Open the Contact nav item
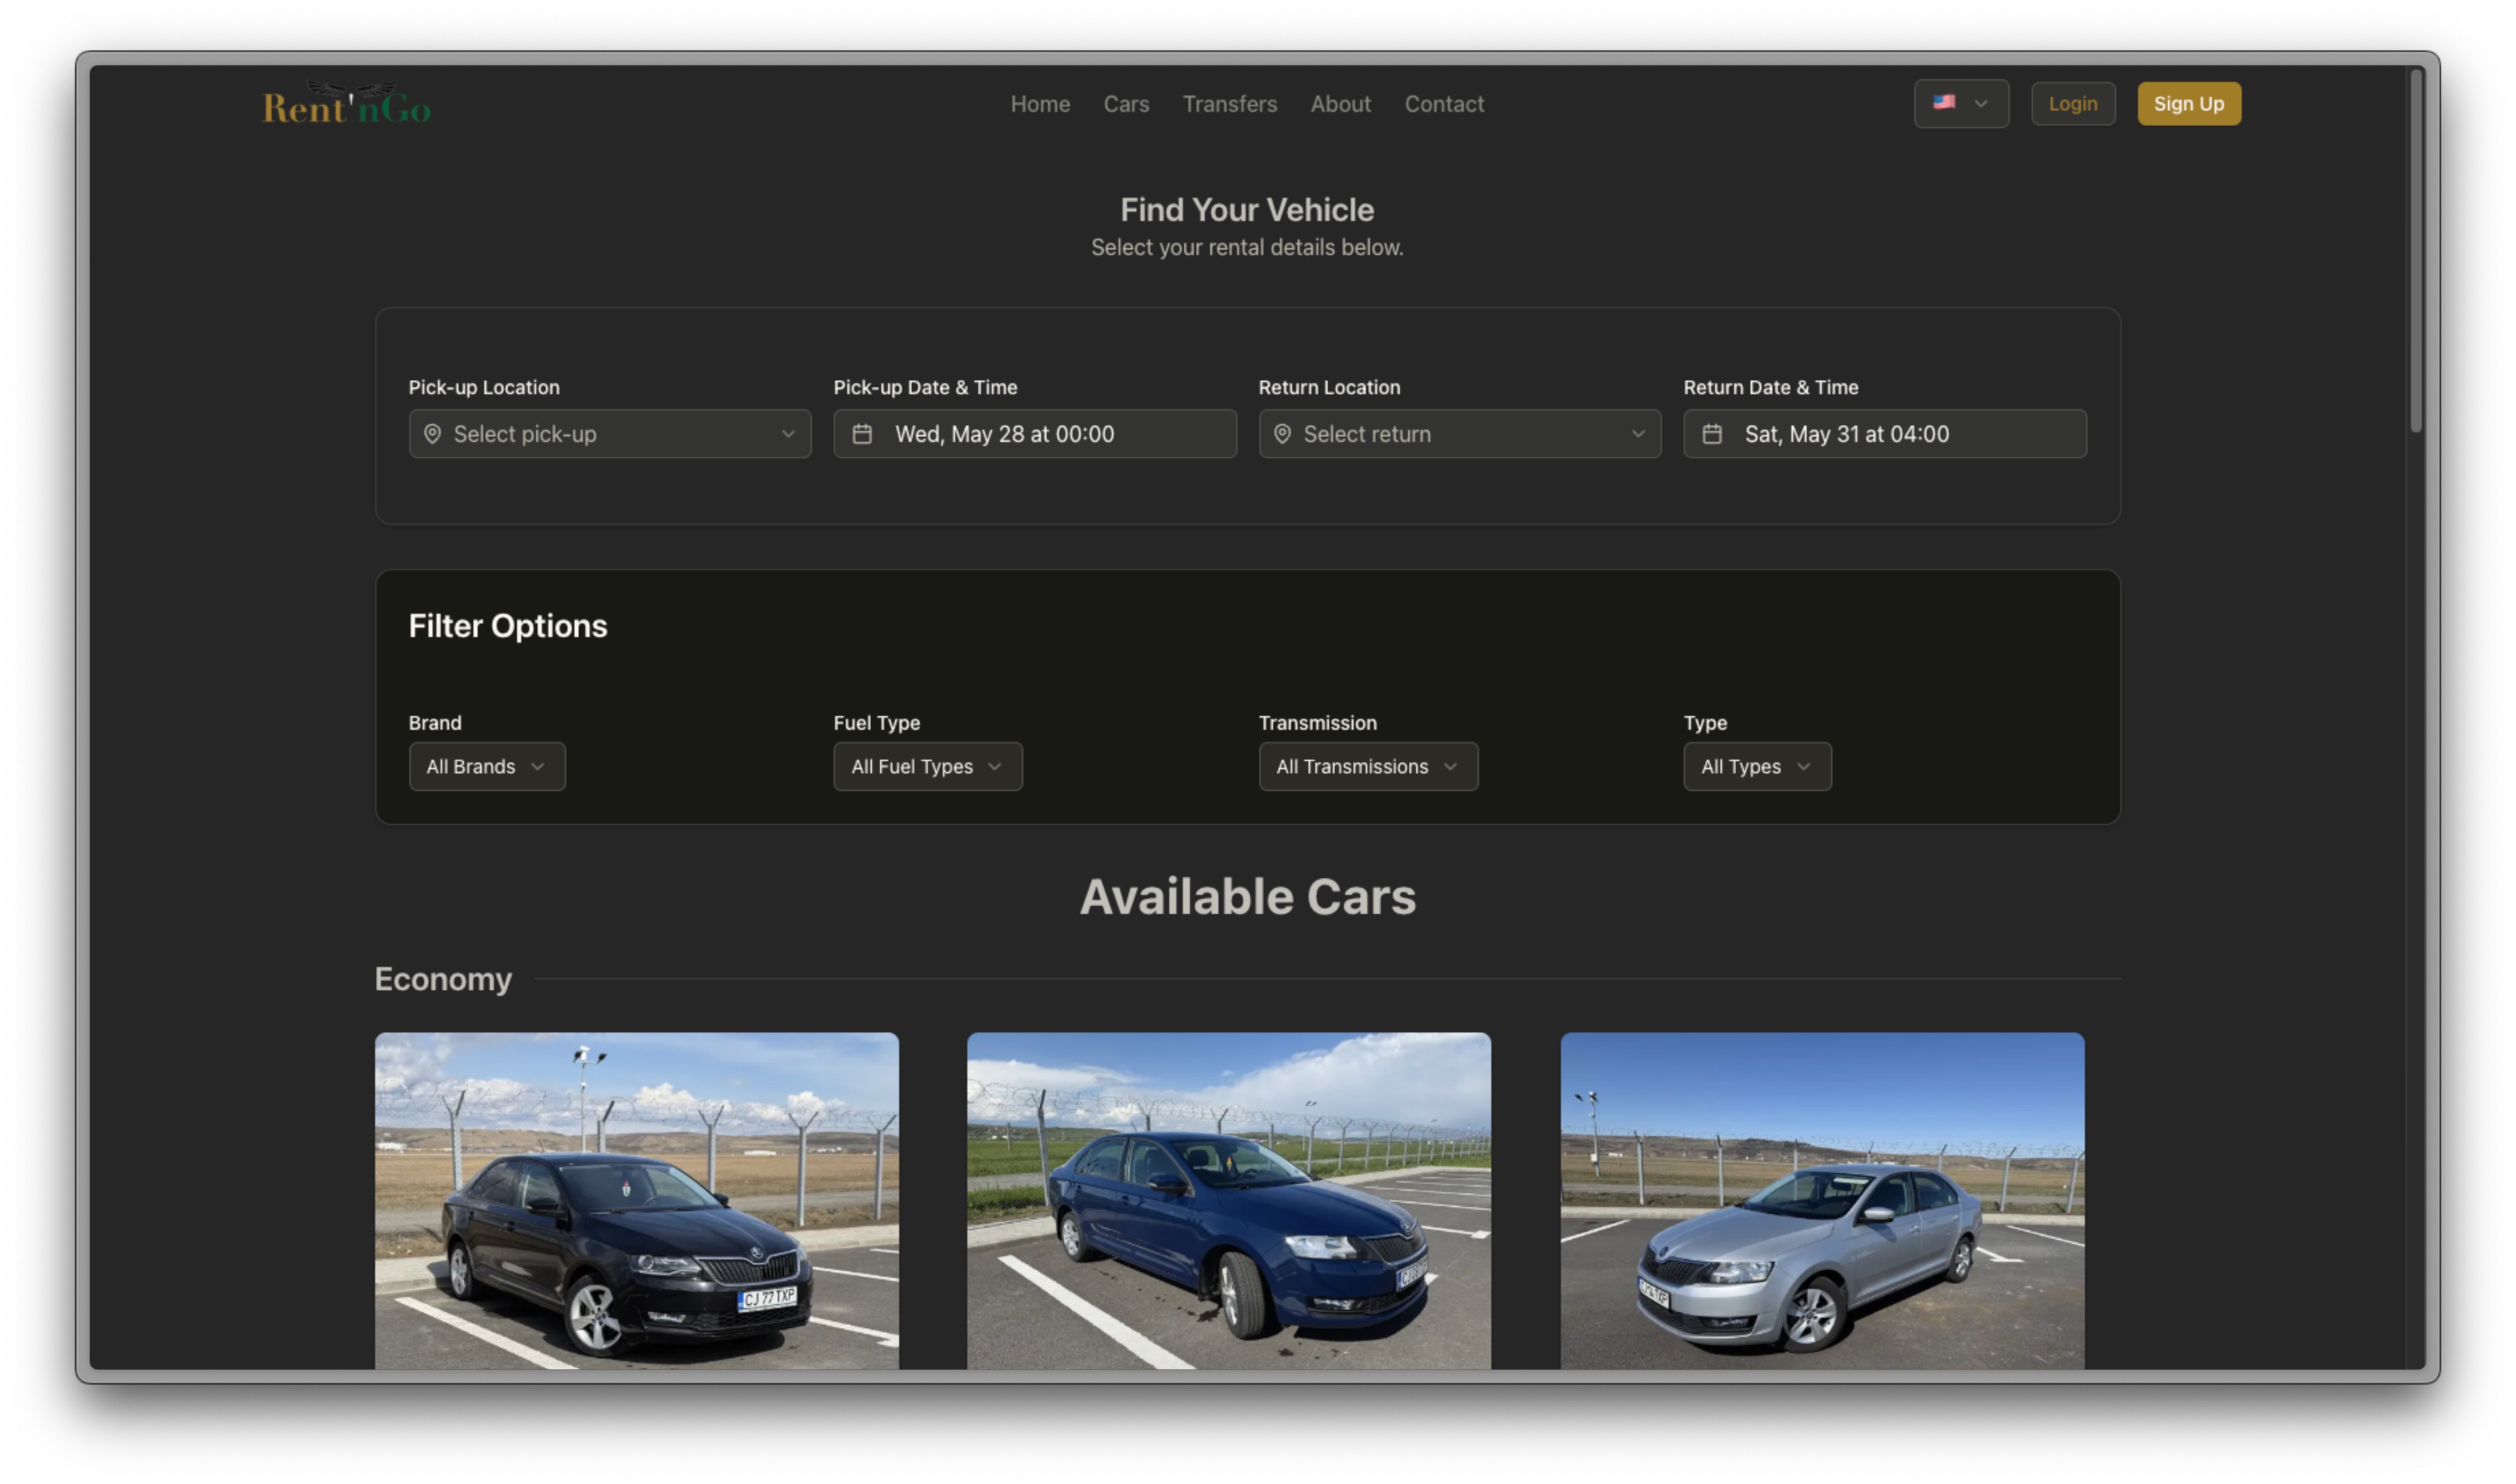This screenshot has height=1484, width=2516. point(1444,104)
